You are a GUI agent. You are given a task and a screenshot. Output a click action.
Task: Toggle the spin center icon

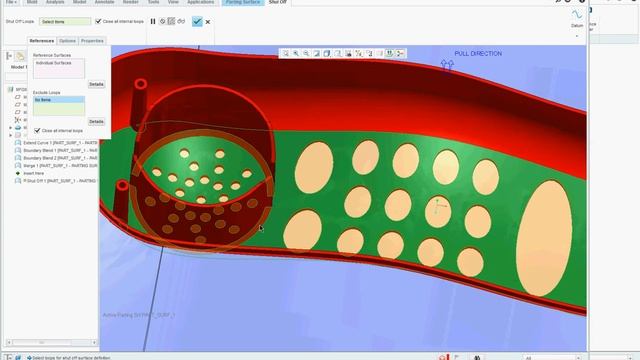380,53
